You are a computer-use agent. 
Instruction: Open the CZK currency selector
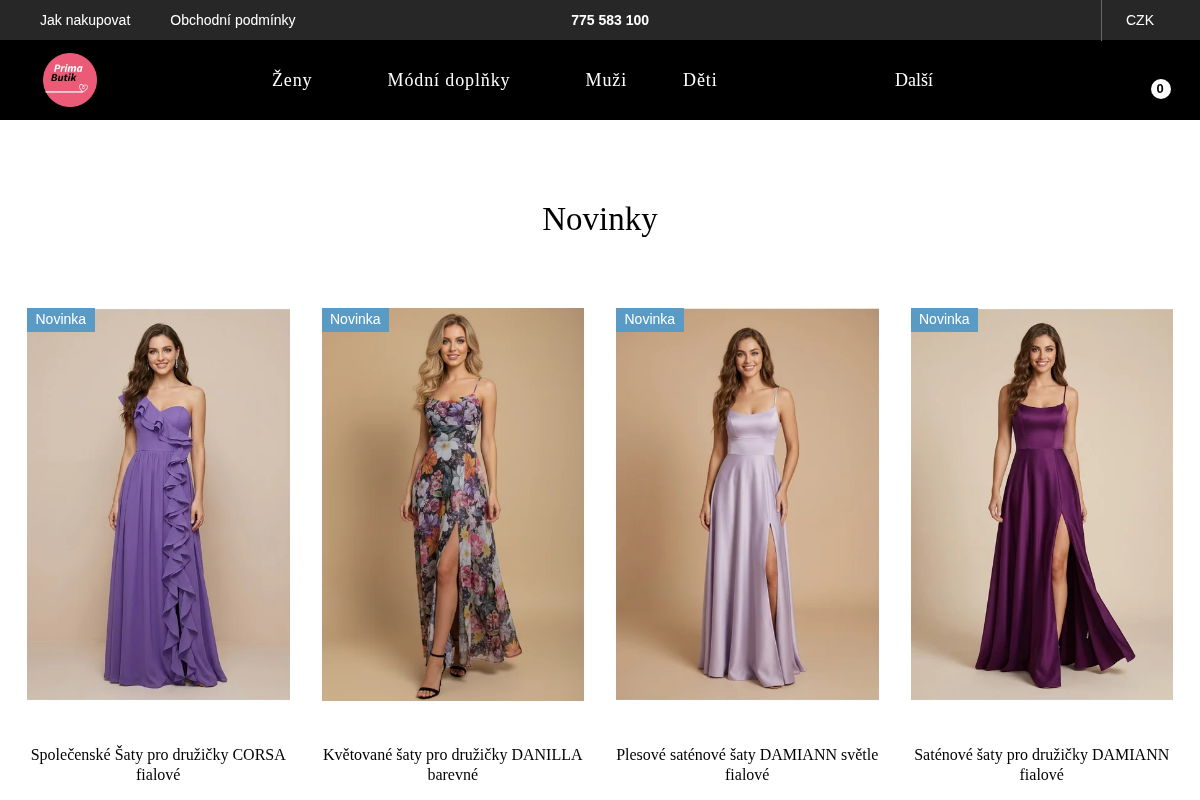1140,20
